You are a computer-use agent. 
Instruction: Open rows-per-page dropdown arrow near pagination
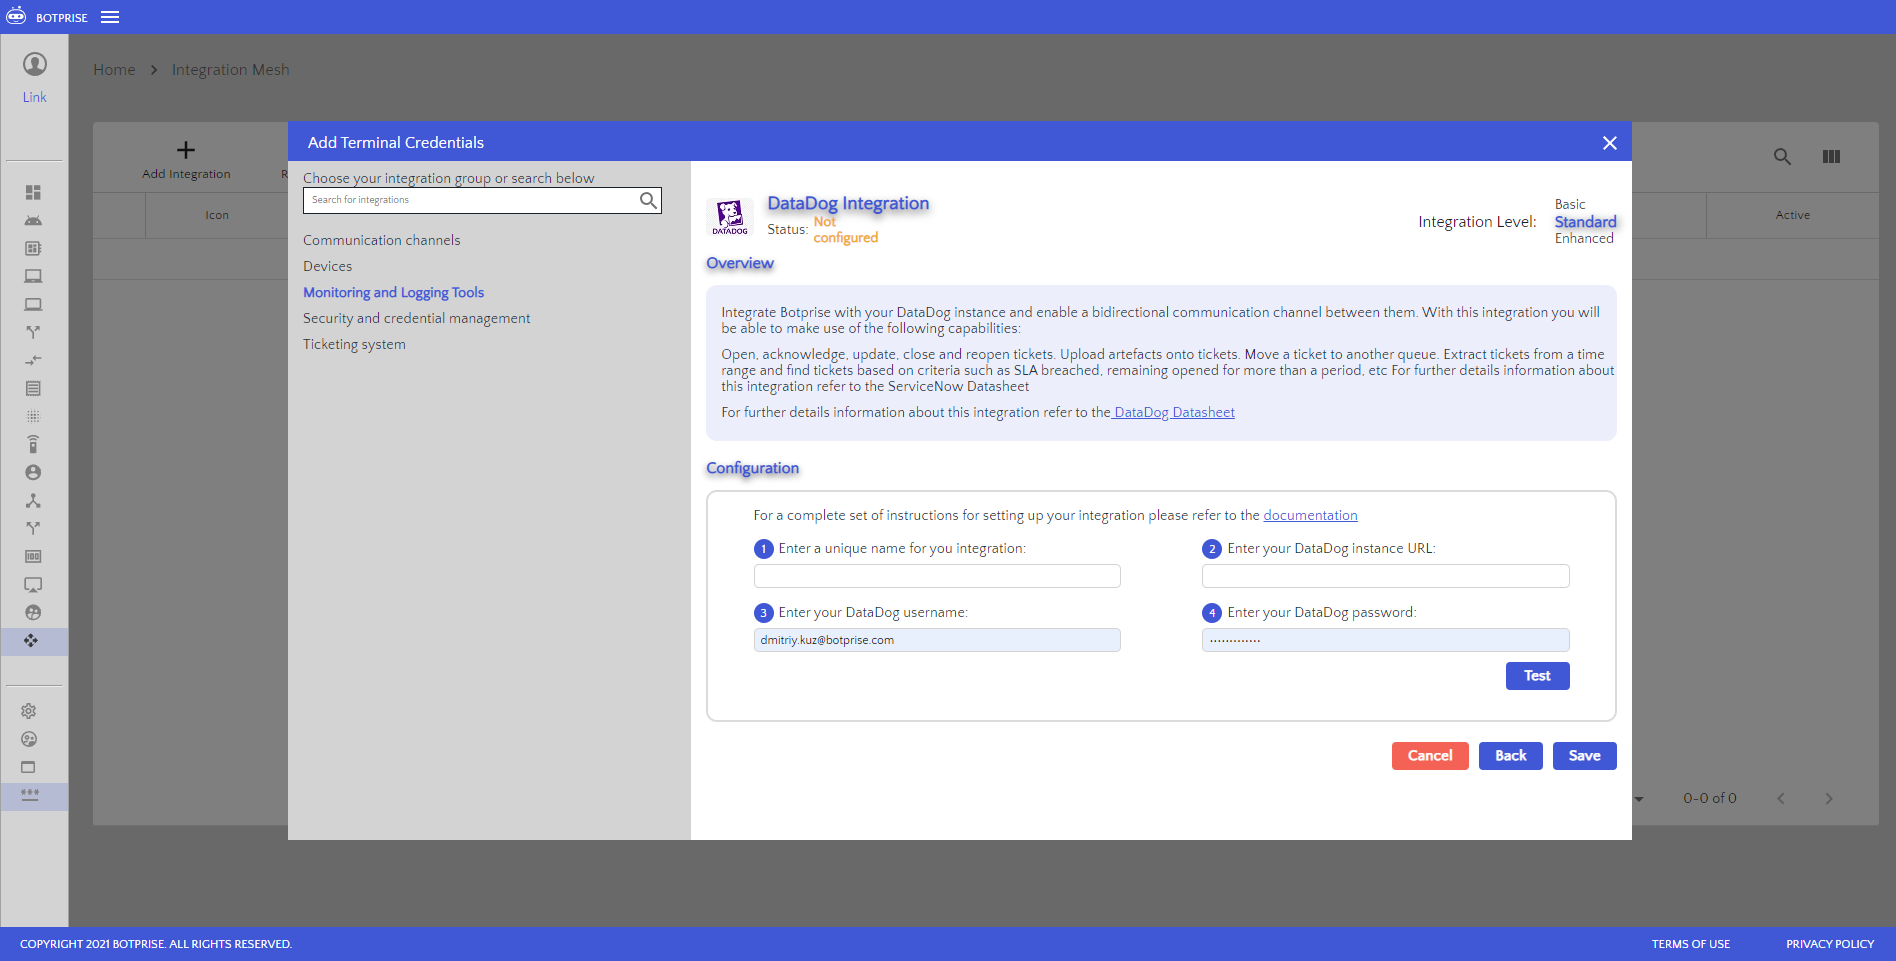1639,799
